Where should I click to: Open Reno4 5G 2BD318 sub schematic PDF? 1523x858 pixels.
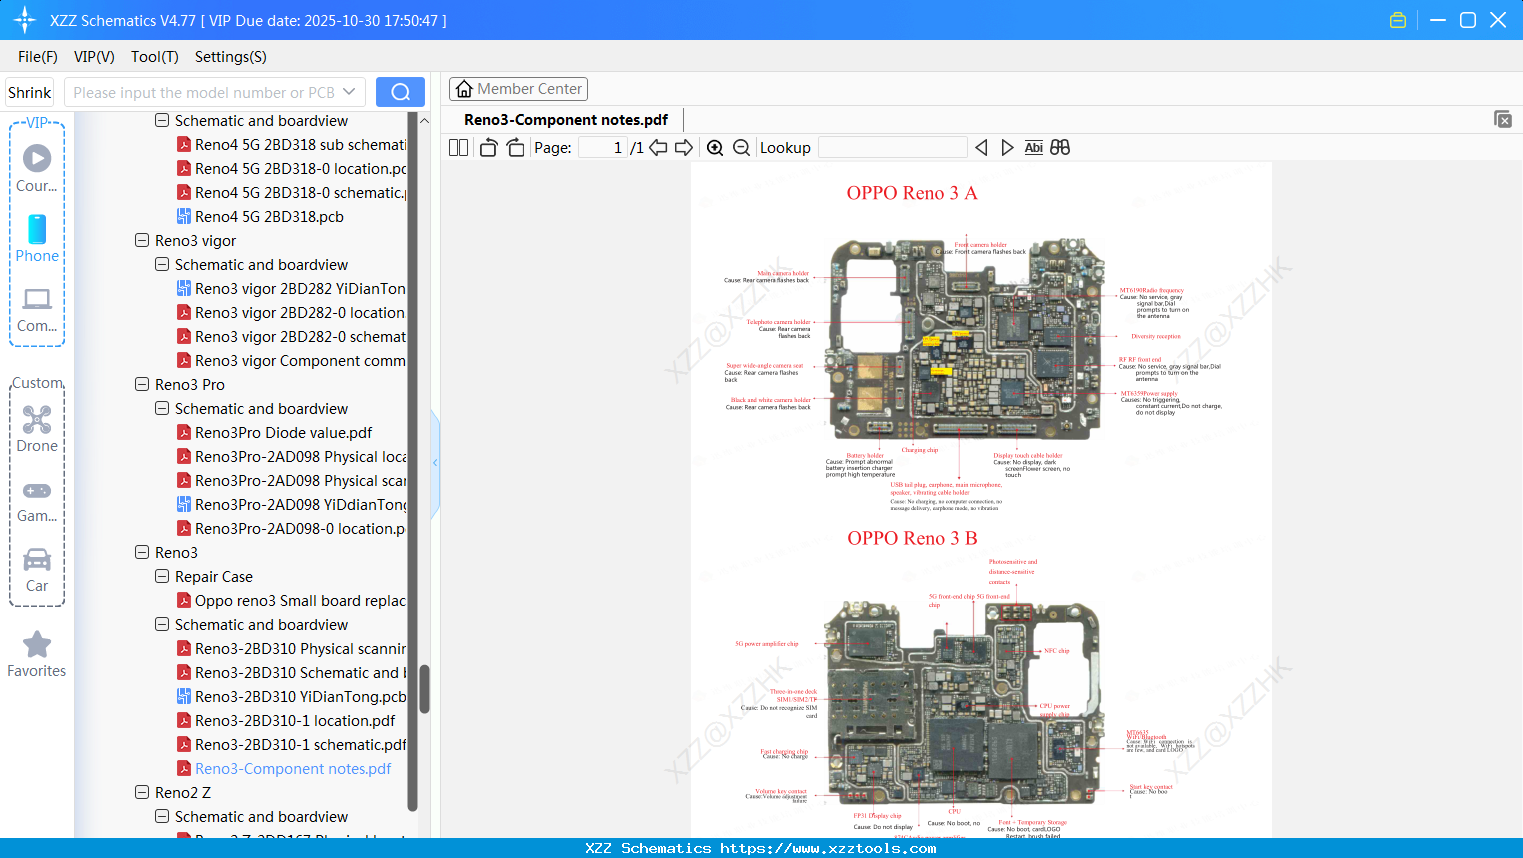[x=291, y=144]
